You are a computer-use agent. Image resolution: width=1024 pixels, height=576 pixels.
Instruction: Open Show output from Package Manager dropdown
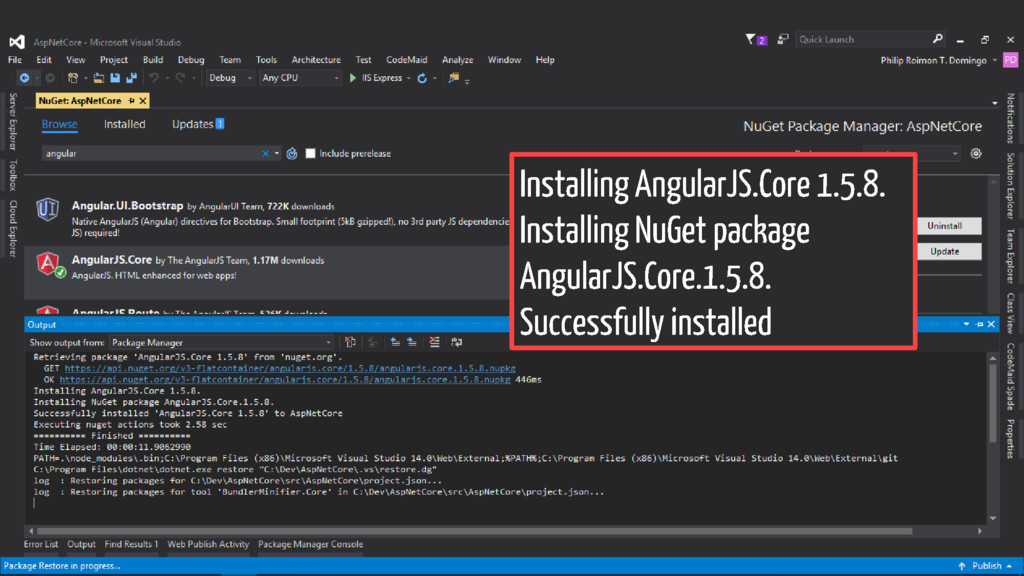[221, 342]
